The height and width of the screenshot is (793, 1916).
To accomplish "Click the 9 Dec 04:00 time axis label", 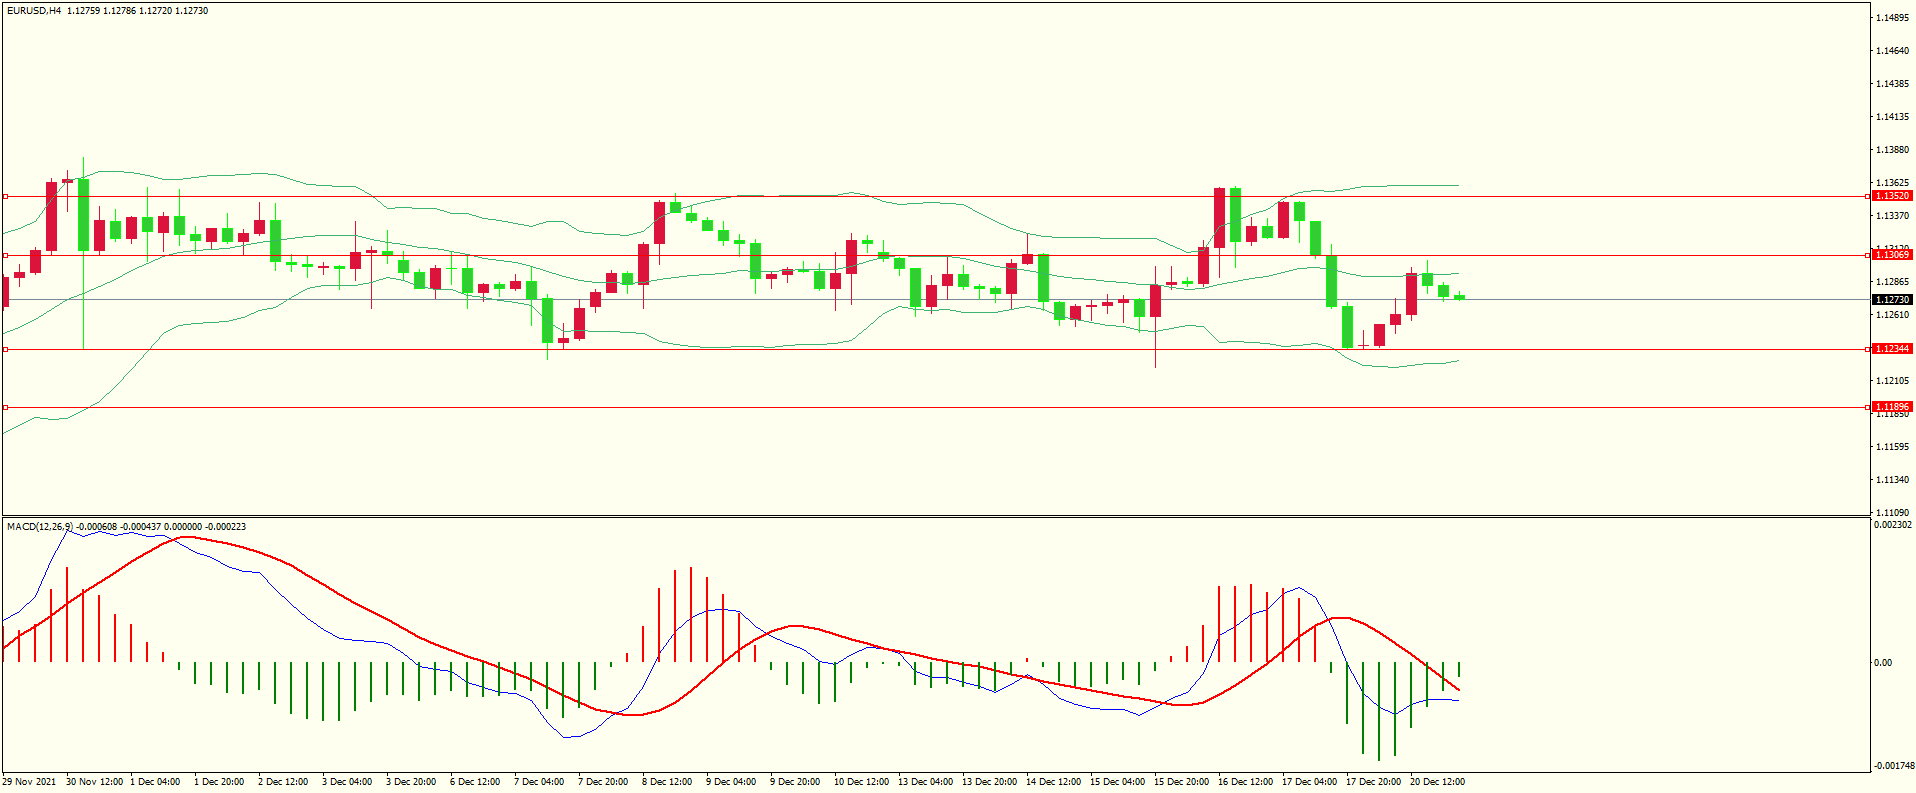I will pyautogui.click(x=731, y=782).
